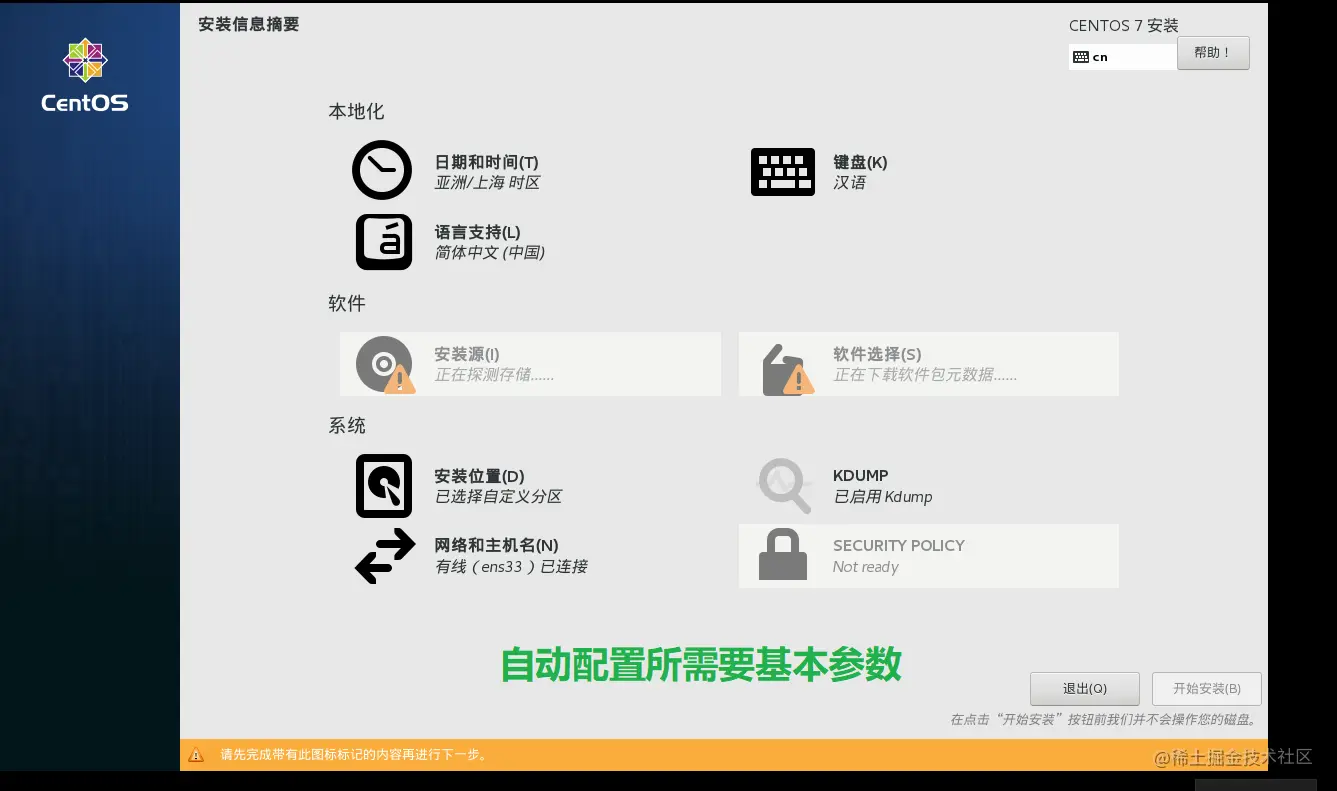Click the keyboard icon beside cn
The height and width of the screenshot is (791, 1337).
pos(1080,57)
